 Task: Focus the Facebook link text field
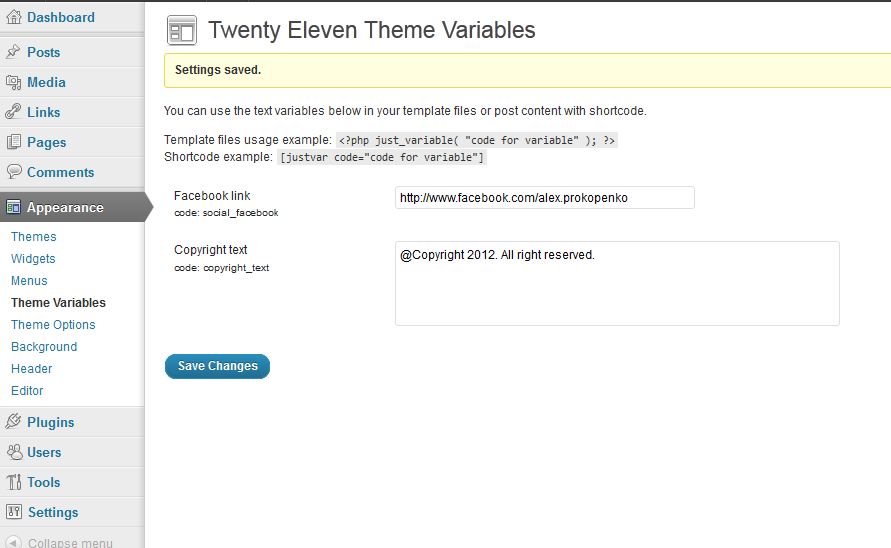(544, 198)
